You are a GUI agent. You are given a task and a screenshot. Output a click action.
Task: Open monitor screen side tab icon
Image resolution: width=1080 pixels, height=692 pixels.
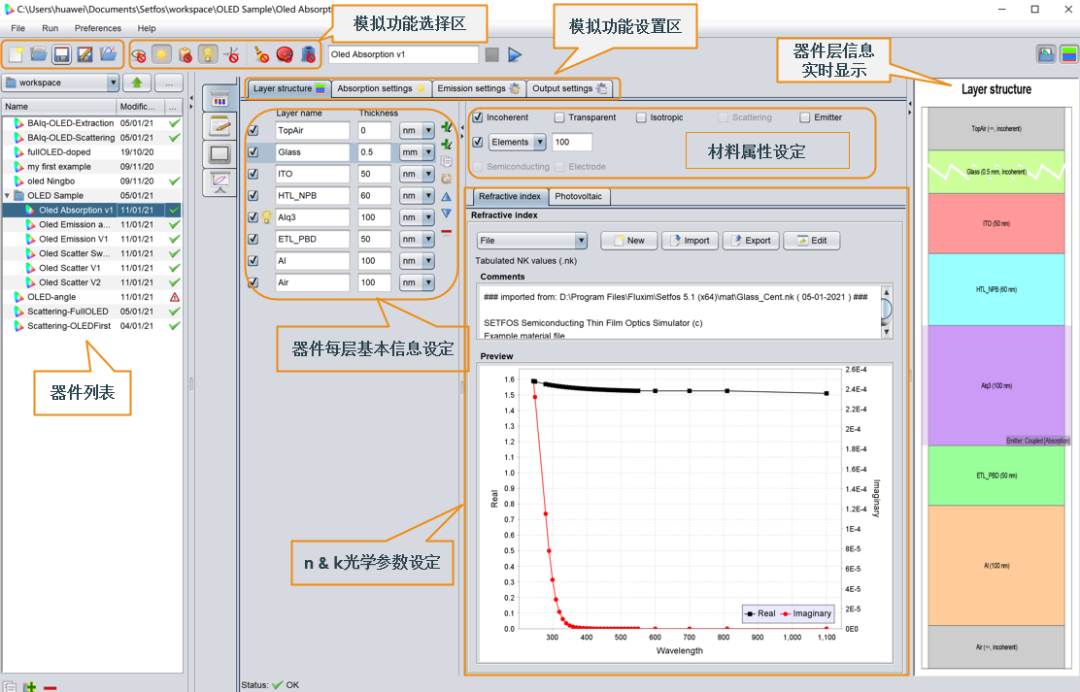[220, 154]
